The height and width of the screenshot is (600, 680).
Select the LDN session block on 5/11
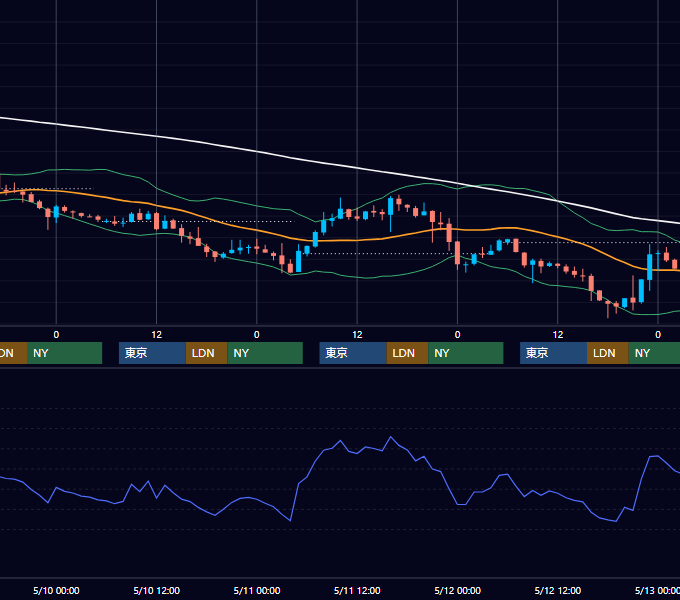click(x=407, y=353)
